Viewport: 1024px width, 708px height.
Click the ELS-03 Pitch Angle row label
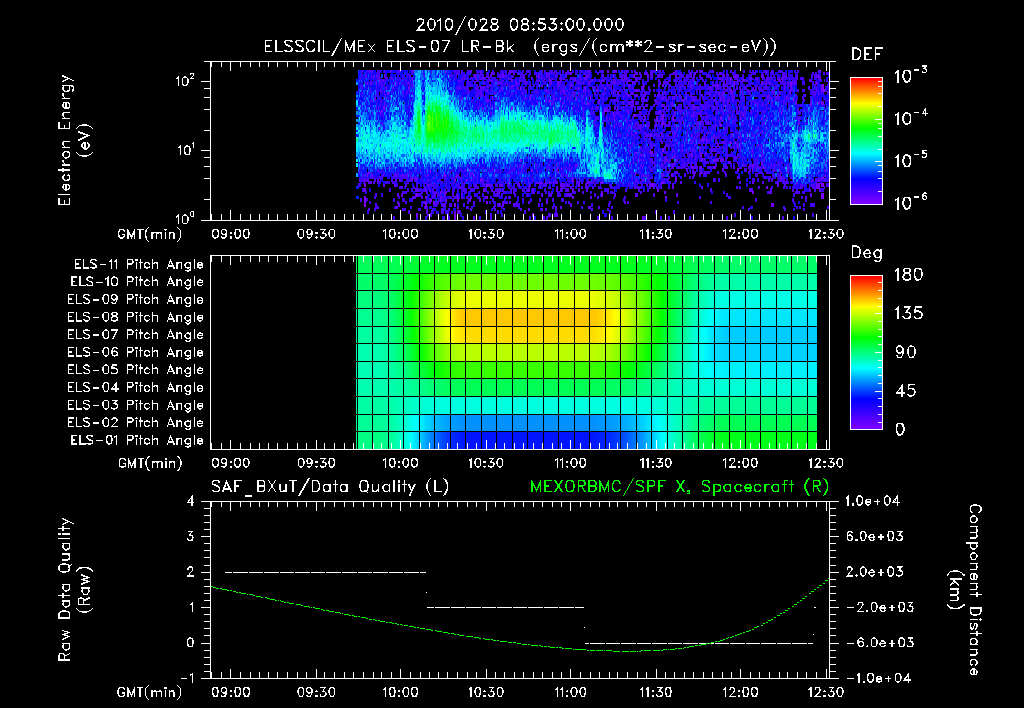point(135,405)
